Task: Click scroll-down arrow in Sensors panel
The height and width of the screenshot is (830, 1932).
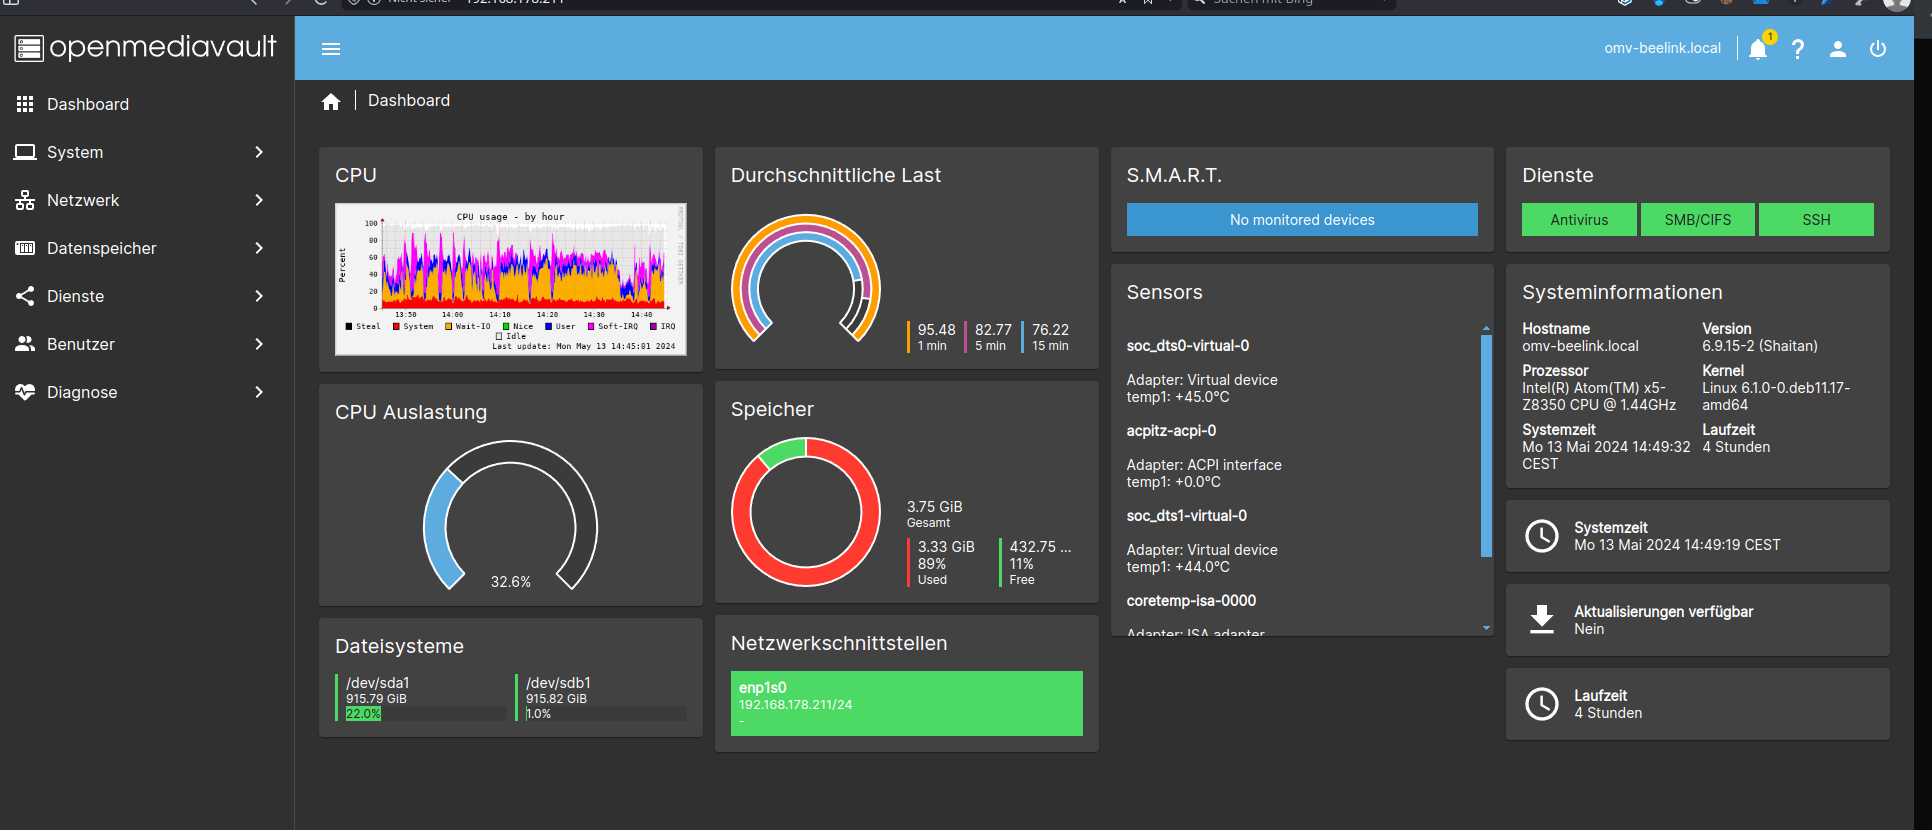Action: (1486, 628)
